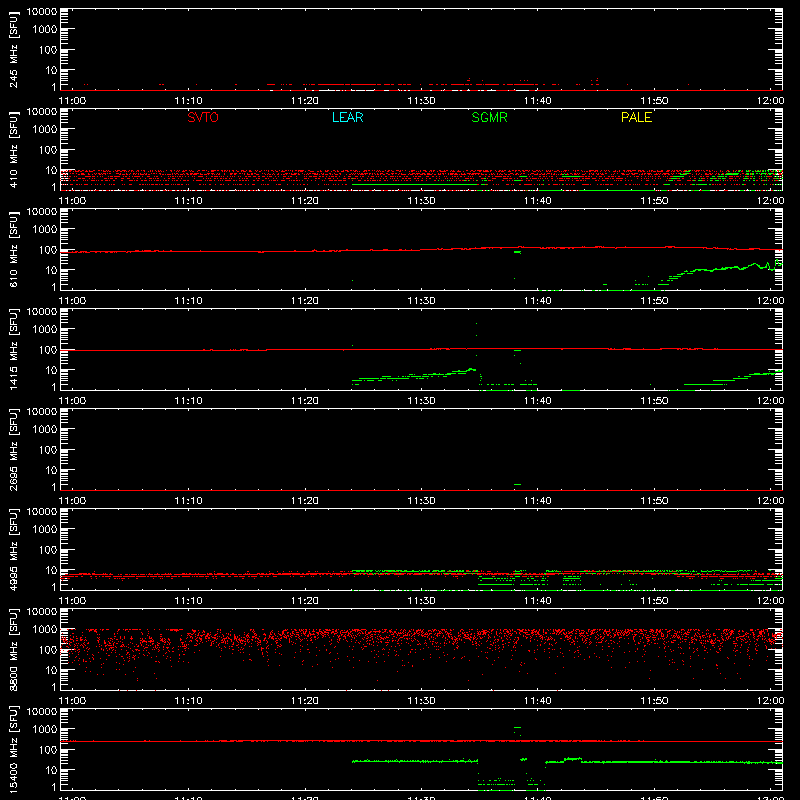The image size is (800, 800).
Task: Select the 8800 MHz [SFU] axis title
Action: (13, 649)
